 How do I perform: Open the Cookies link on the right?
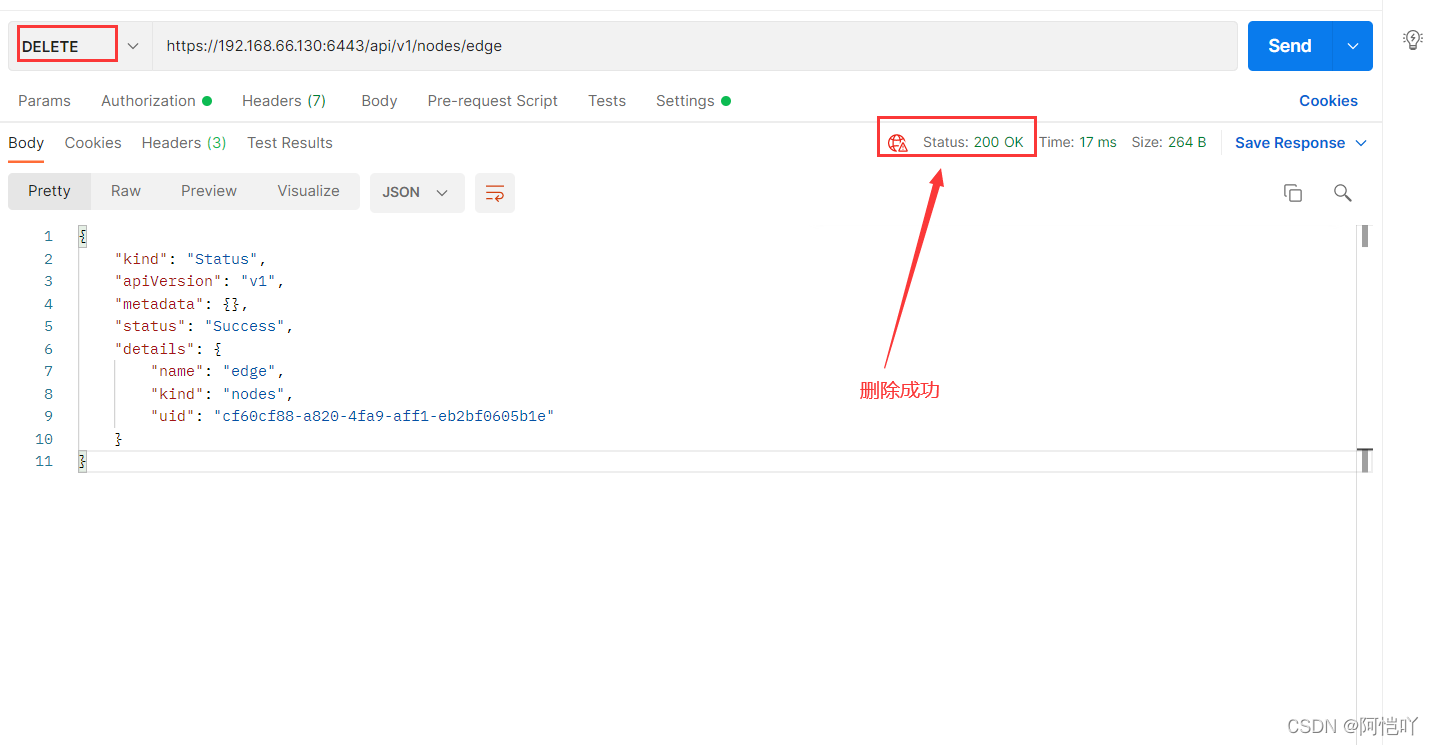[1328, 101]
